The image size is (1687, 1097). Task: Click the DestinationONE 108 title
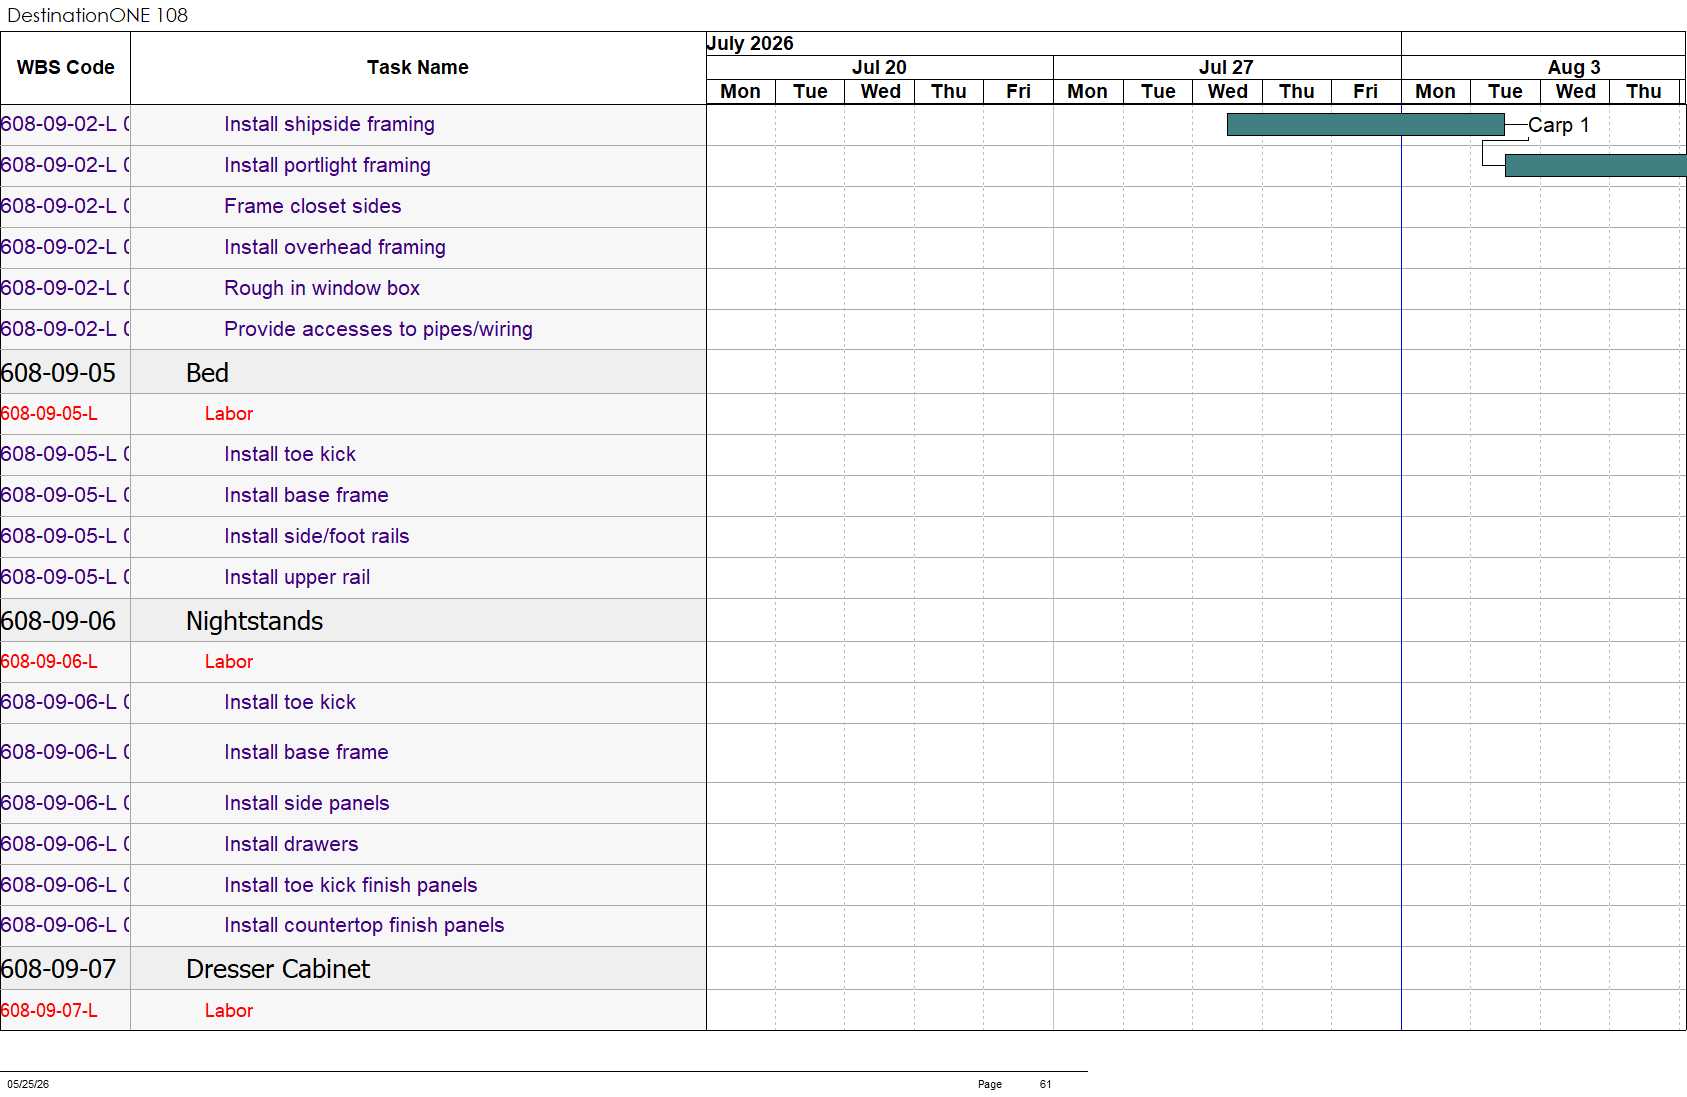97,15
